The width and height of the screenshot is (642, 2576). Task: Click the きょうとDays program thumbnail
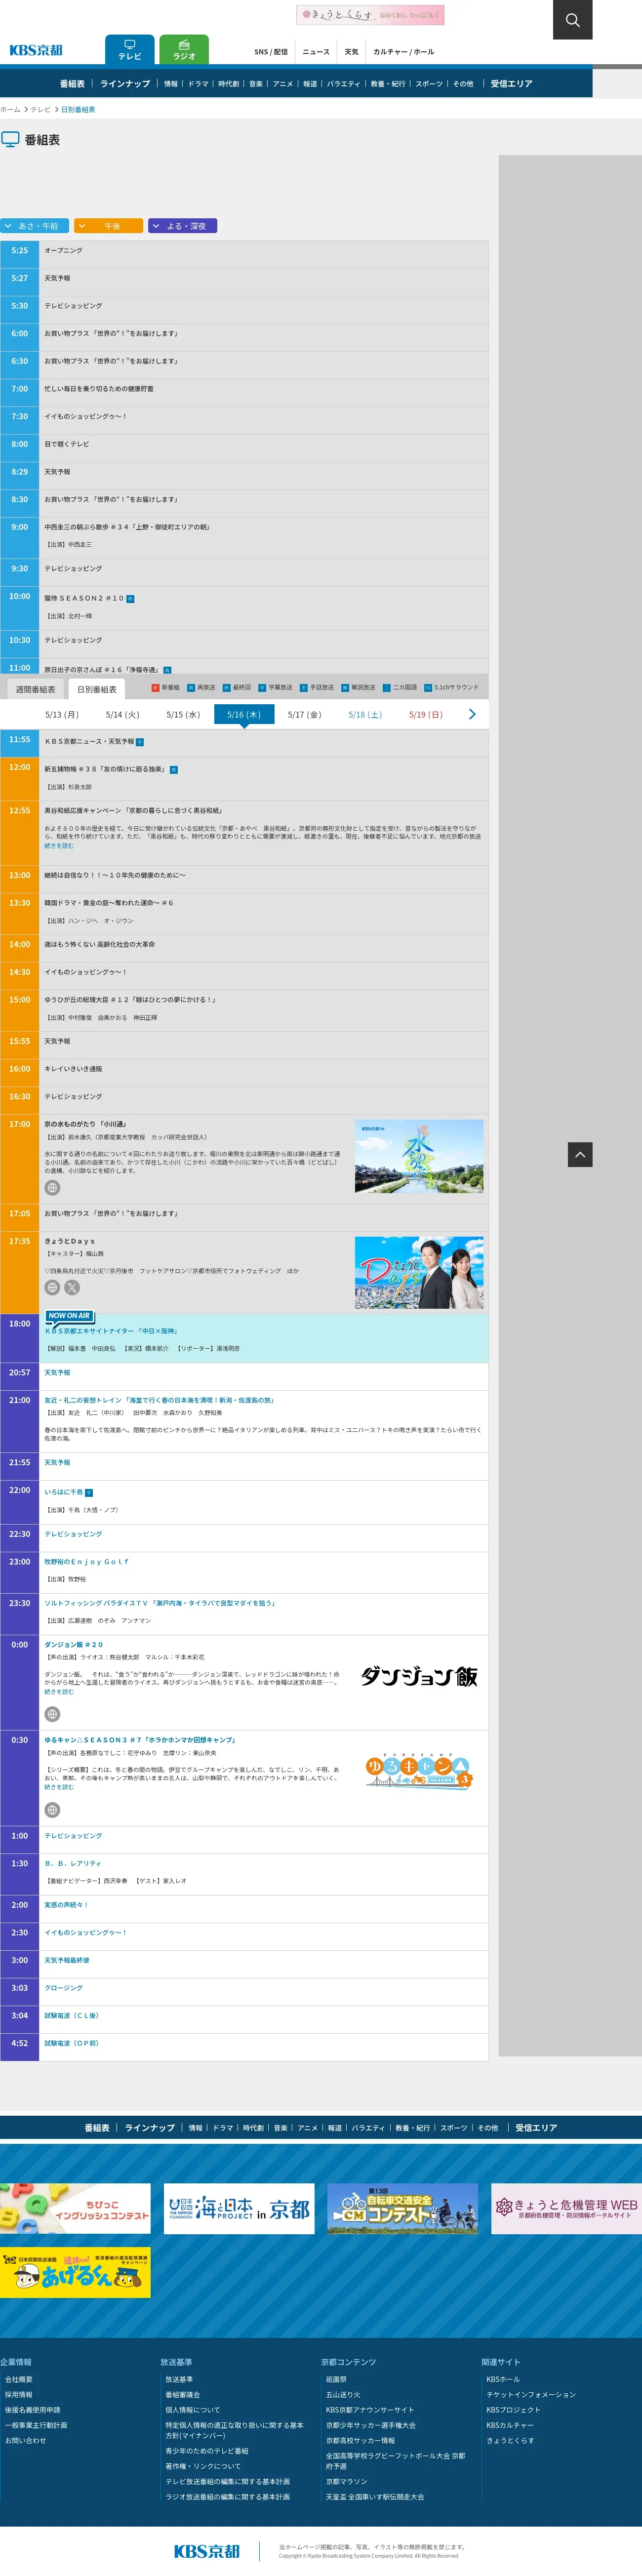(x=419, y=1273)
